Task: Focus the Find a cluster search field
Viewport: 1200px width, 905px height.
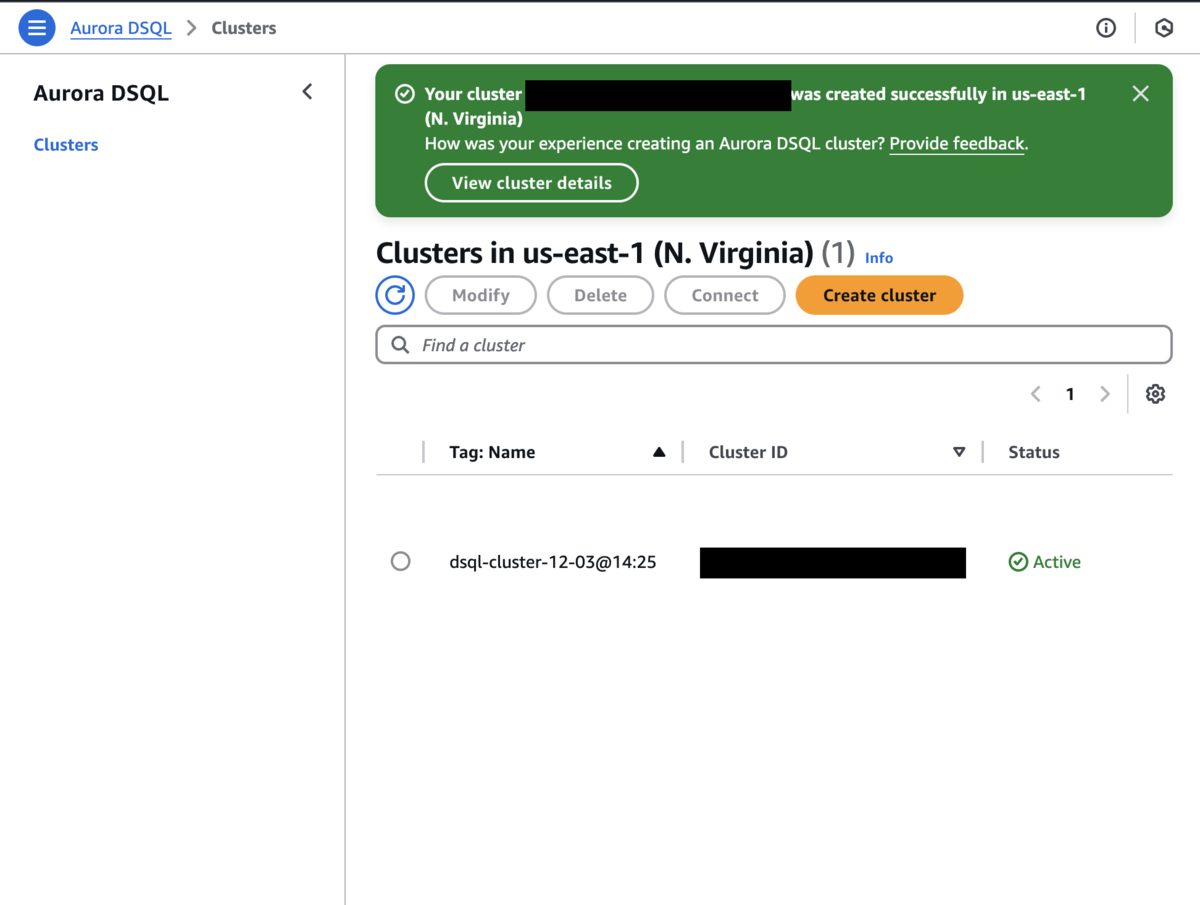Action: (774, 345)
